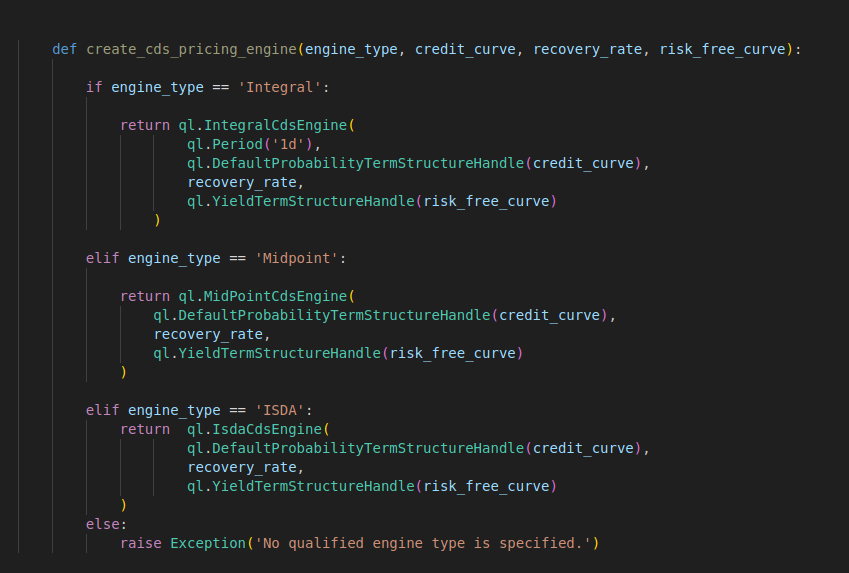Click the 'def' keyword

point(64,49)
